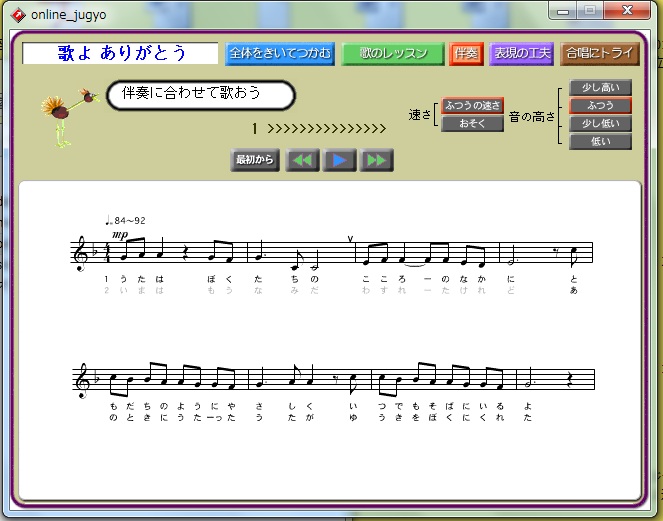Click the tempo marking 84~92

pyautogui.click(x=125, y=220)
